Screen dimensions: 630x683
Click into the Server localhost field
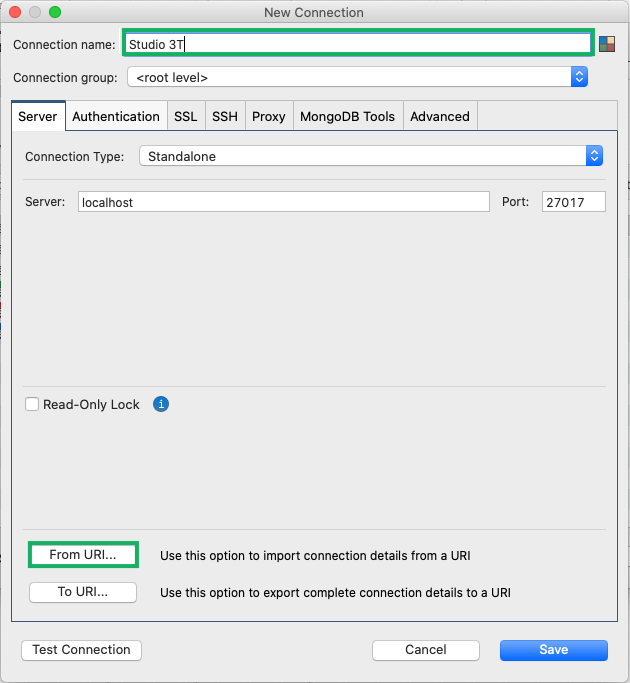point(284,202)
